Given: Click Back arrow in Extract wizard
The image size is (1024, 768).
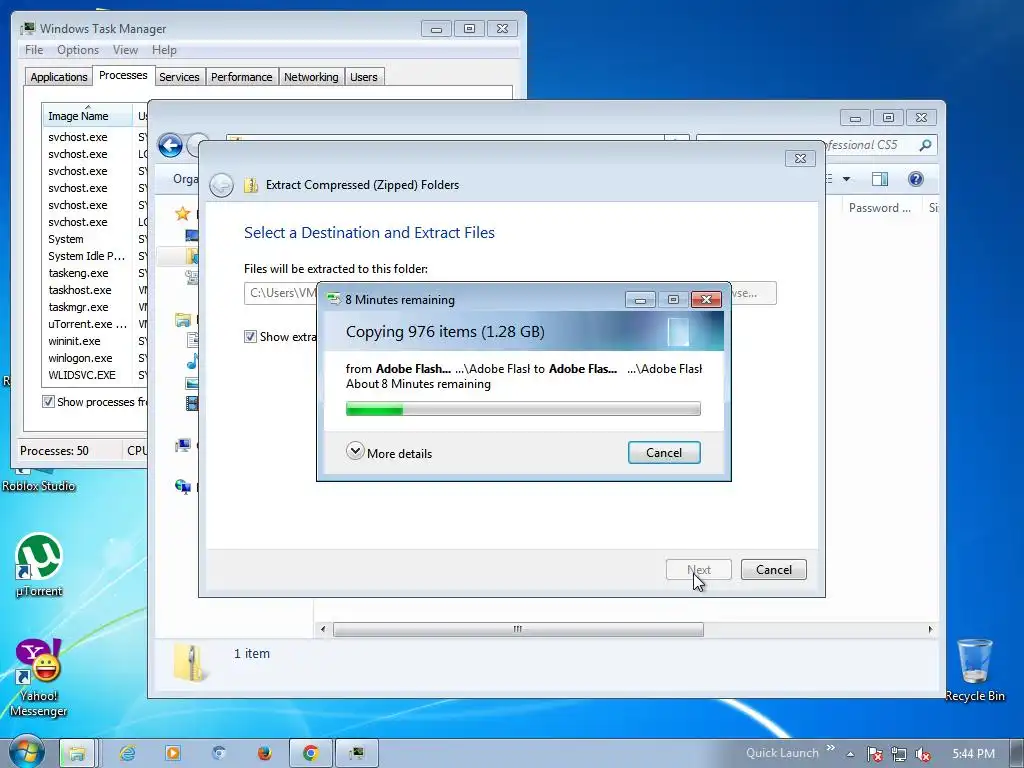Looking at the screenshot, I should [x=221, y=185].
